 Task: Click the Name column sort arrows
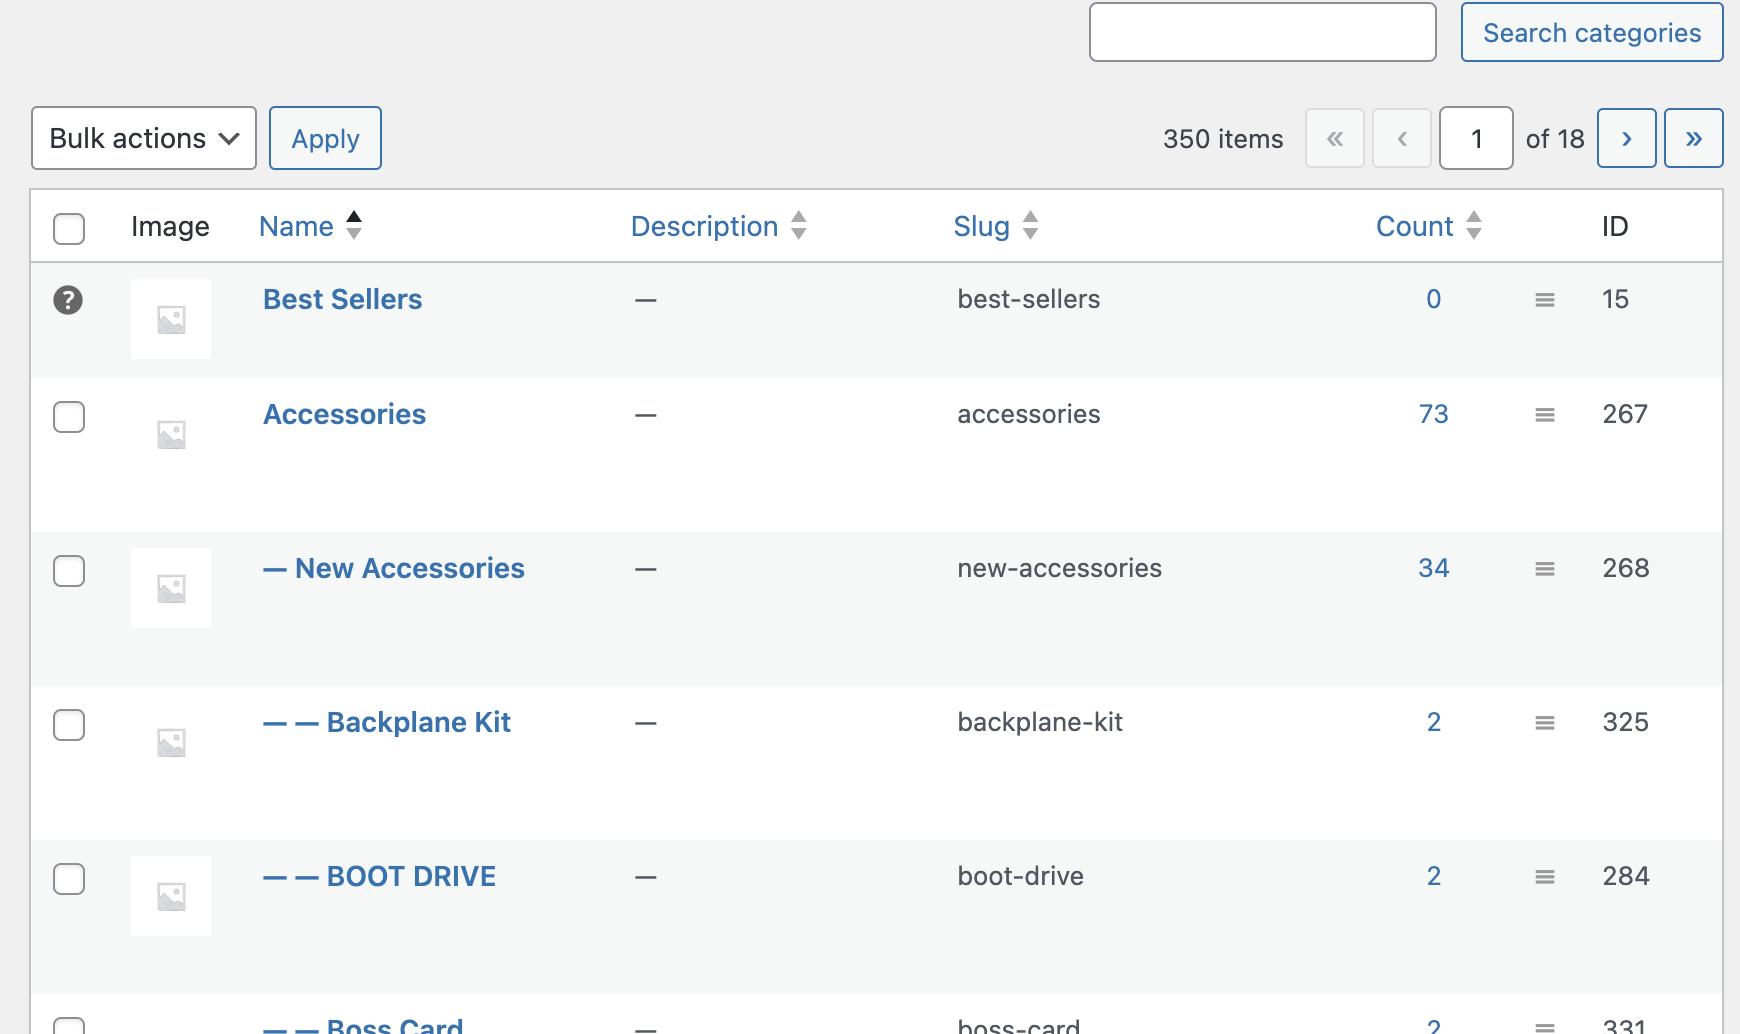coord(354,226)
